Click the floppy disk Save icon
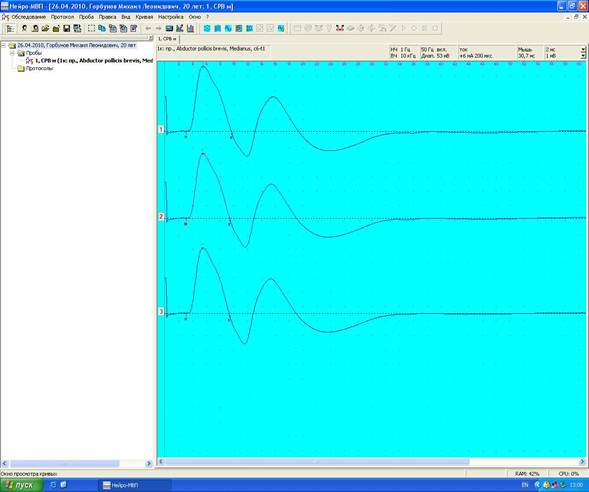The image size is (589, 492). tap(66, 29)
